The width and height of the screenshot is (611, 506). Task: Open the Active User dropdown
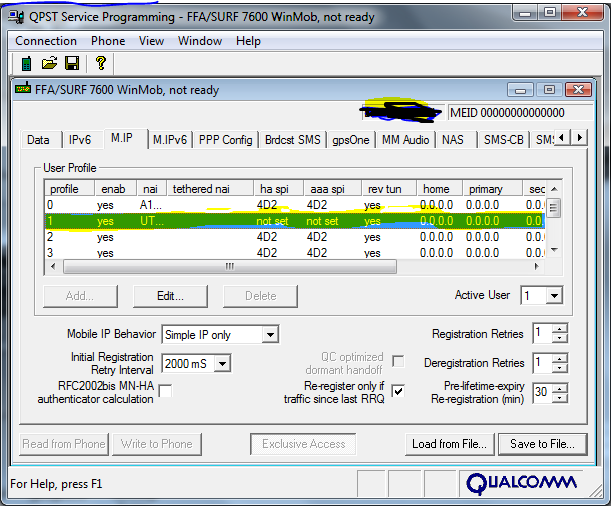(554, 296)
